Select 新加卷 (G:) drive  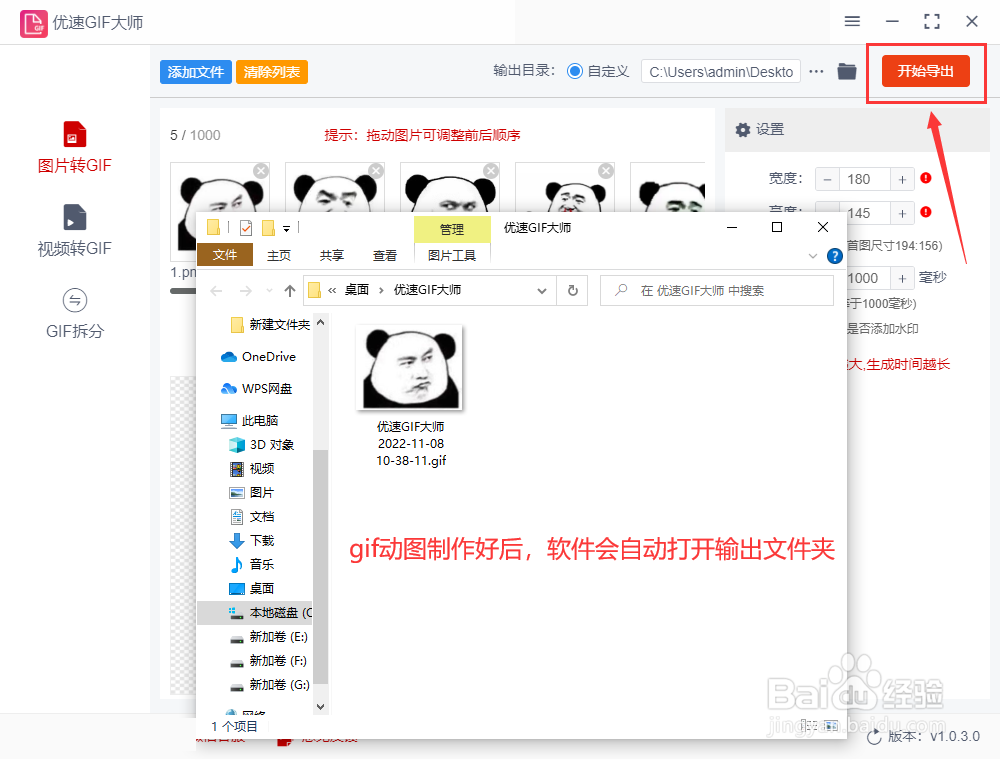[270, 685]
